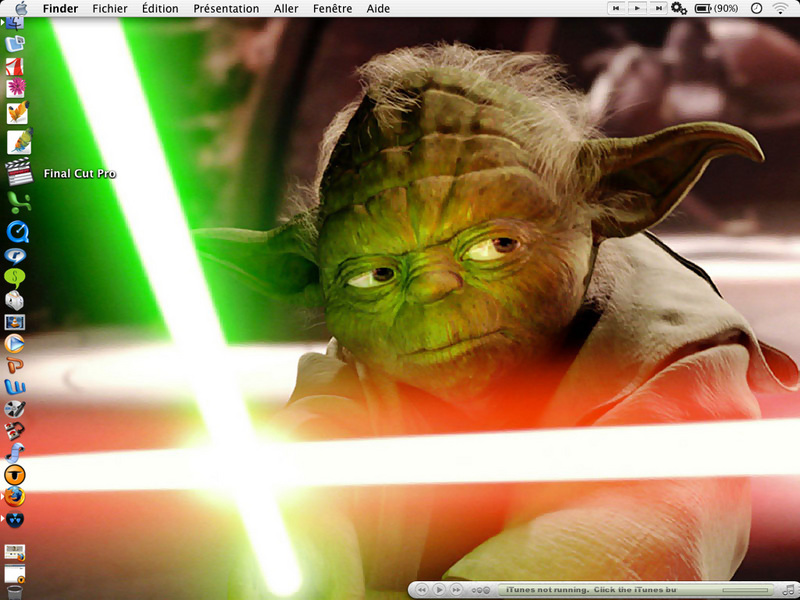The height and width of the screenshot is (600, 800).
Task: Open the Finder menu
Action: pos(60,9)
